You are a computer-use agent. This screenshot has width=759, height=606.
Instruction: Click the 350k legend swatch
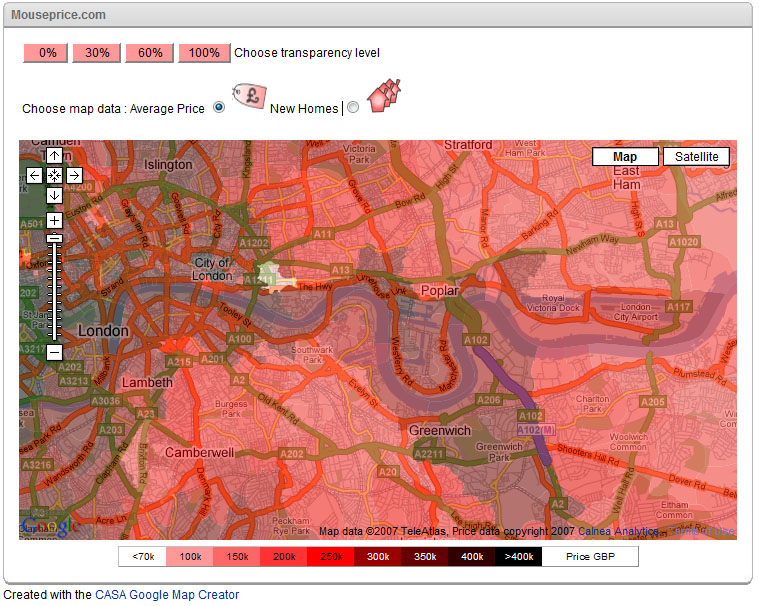pos(425,557)
